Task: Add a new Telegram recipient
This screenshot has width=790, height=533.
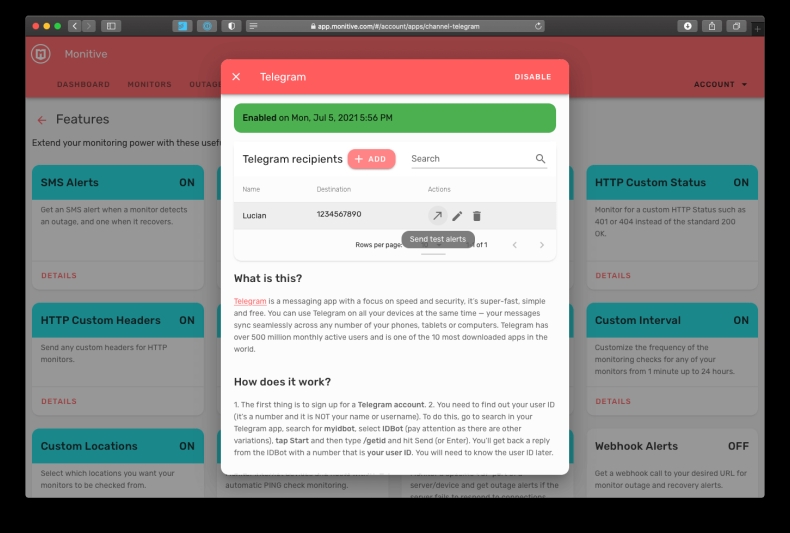Action: tap(371, 159)
